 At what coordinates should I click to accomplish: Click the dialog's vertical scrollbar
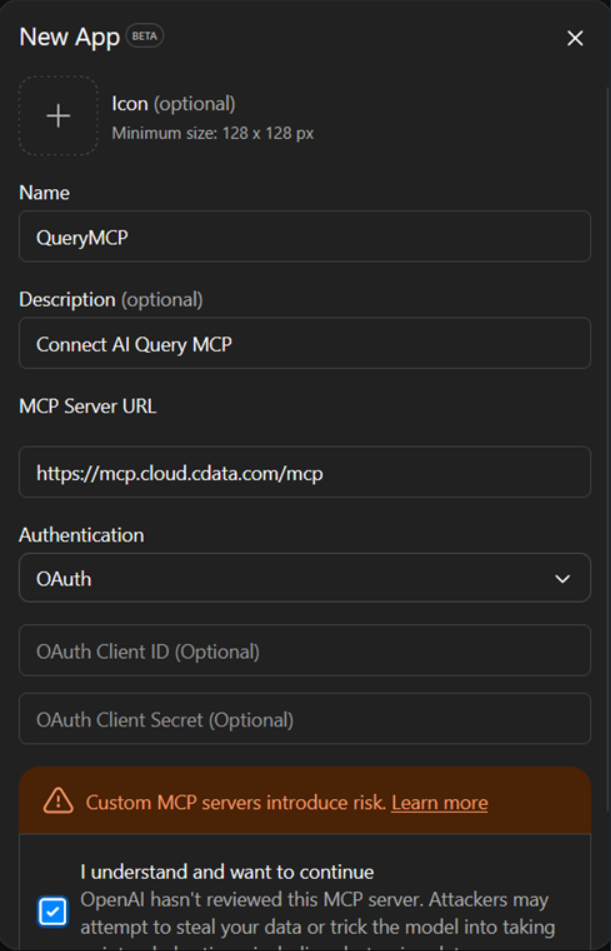607,449
